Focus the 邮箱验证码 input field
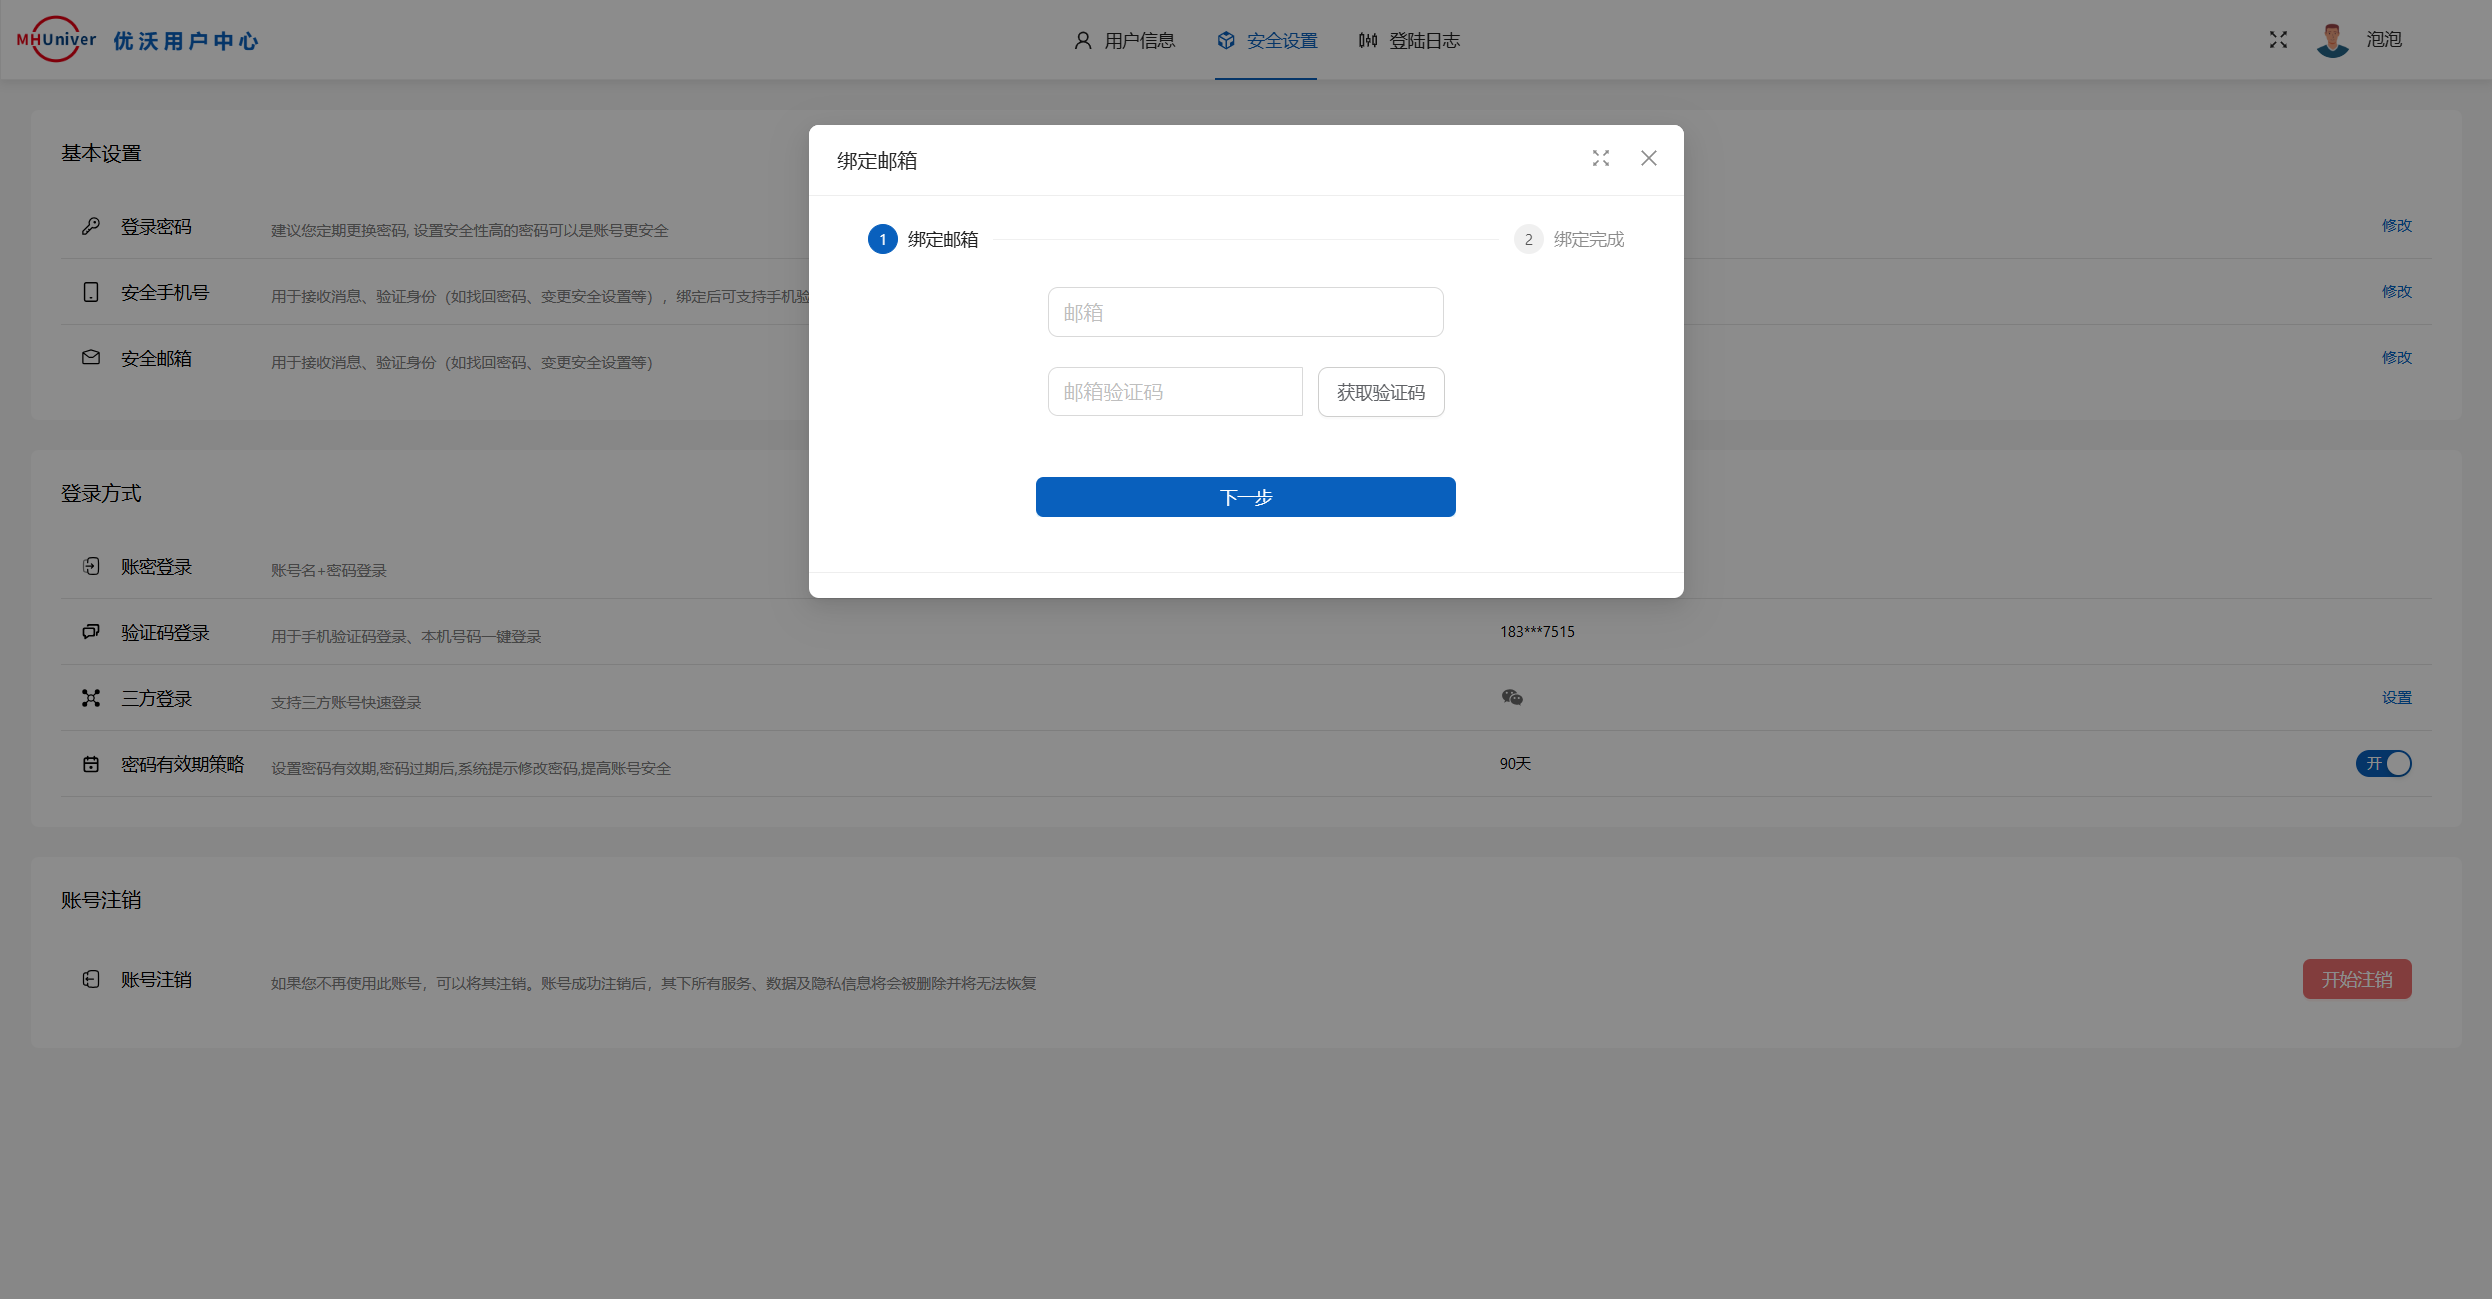This screenshot has height=1299, width=2492. click(1175, 392)
